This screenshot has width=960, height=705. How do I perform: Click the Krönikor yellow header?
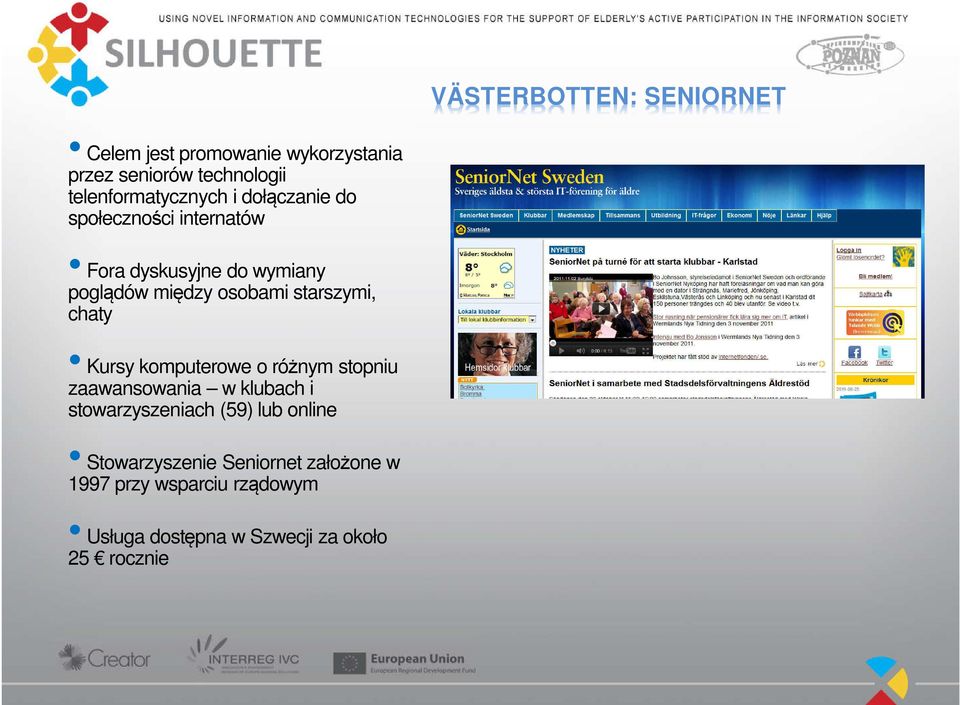(875, 380)
